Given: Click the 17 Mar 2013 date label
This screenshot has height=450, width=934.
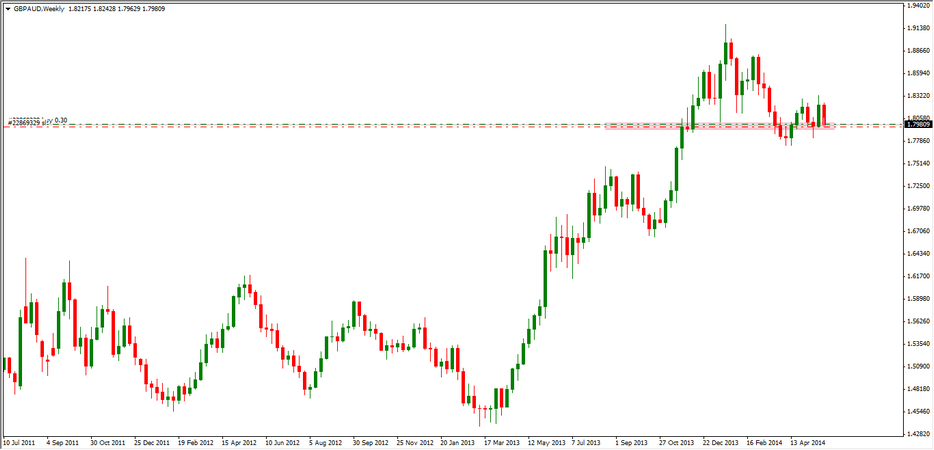Looking at the screenshot, I should click(499, 442).
